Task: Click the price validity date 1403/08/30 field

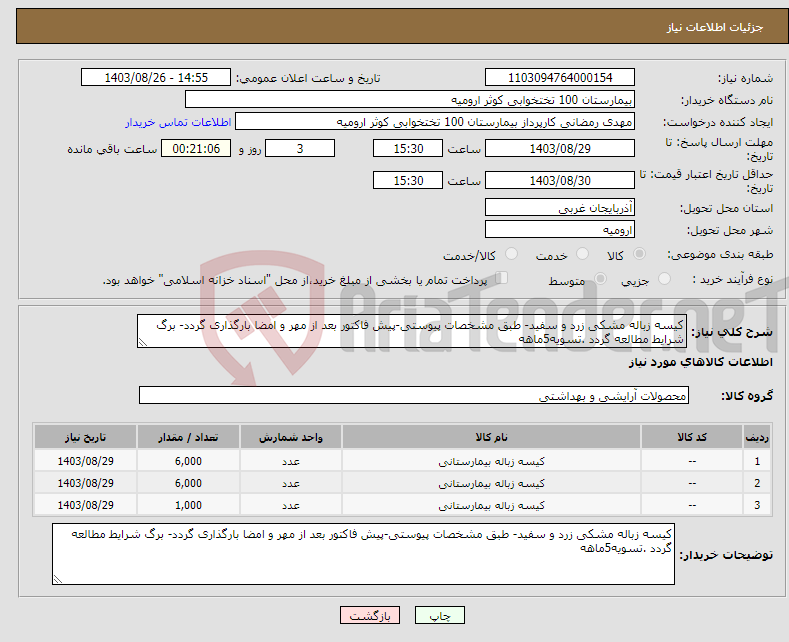Action: click(560, 180)
